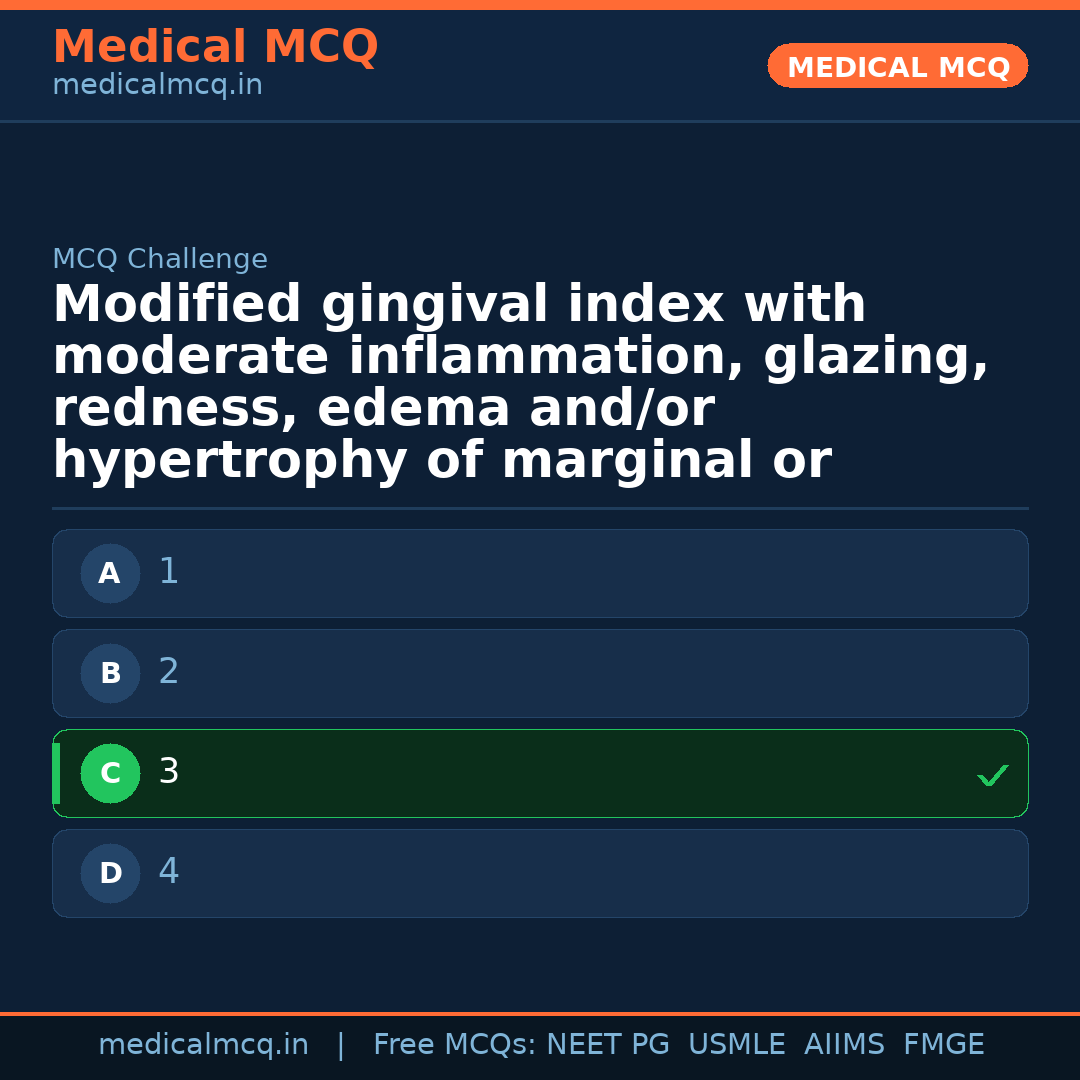This screenshot has height=1080, width=1080.
Task: Select the highlighted answer option 3
Action: [x=540, y=773]
